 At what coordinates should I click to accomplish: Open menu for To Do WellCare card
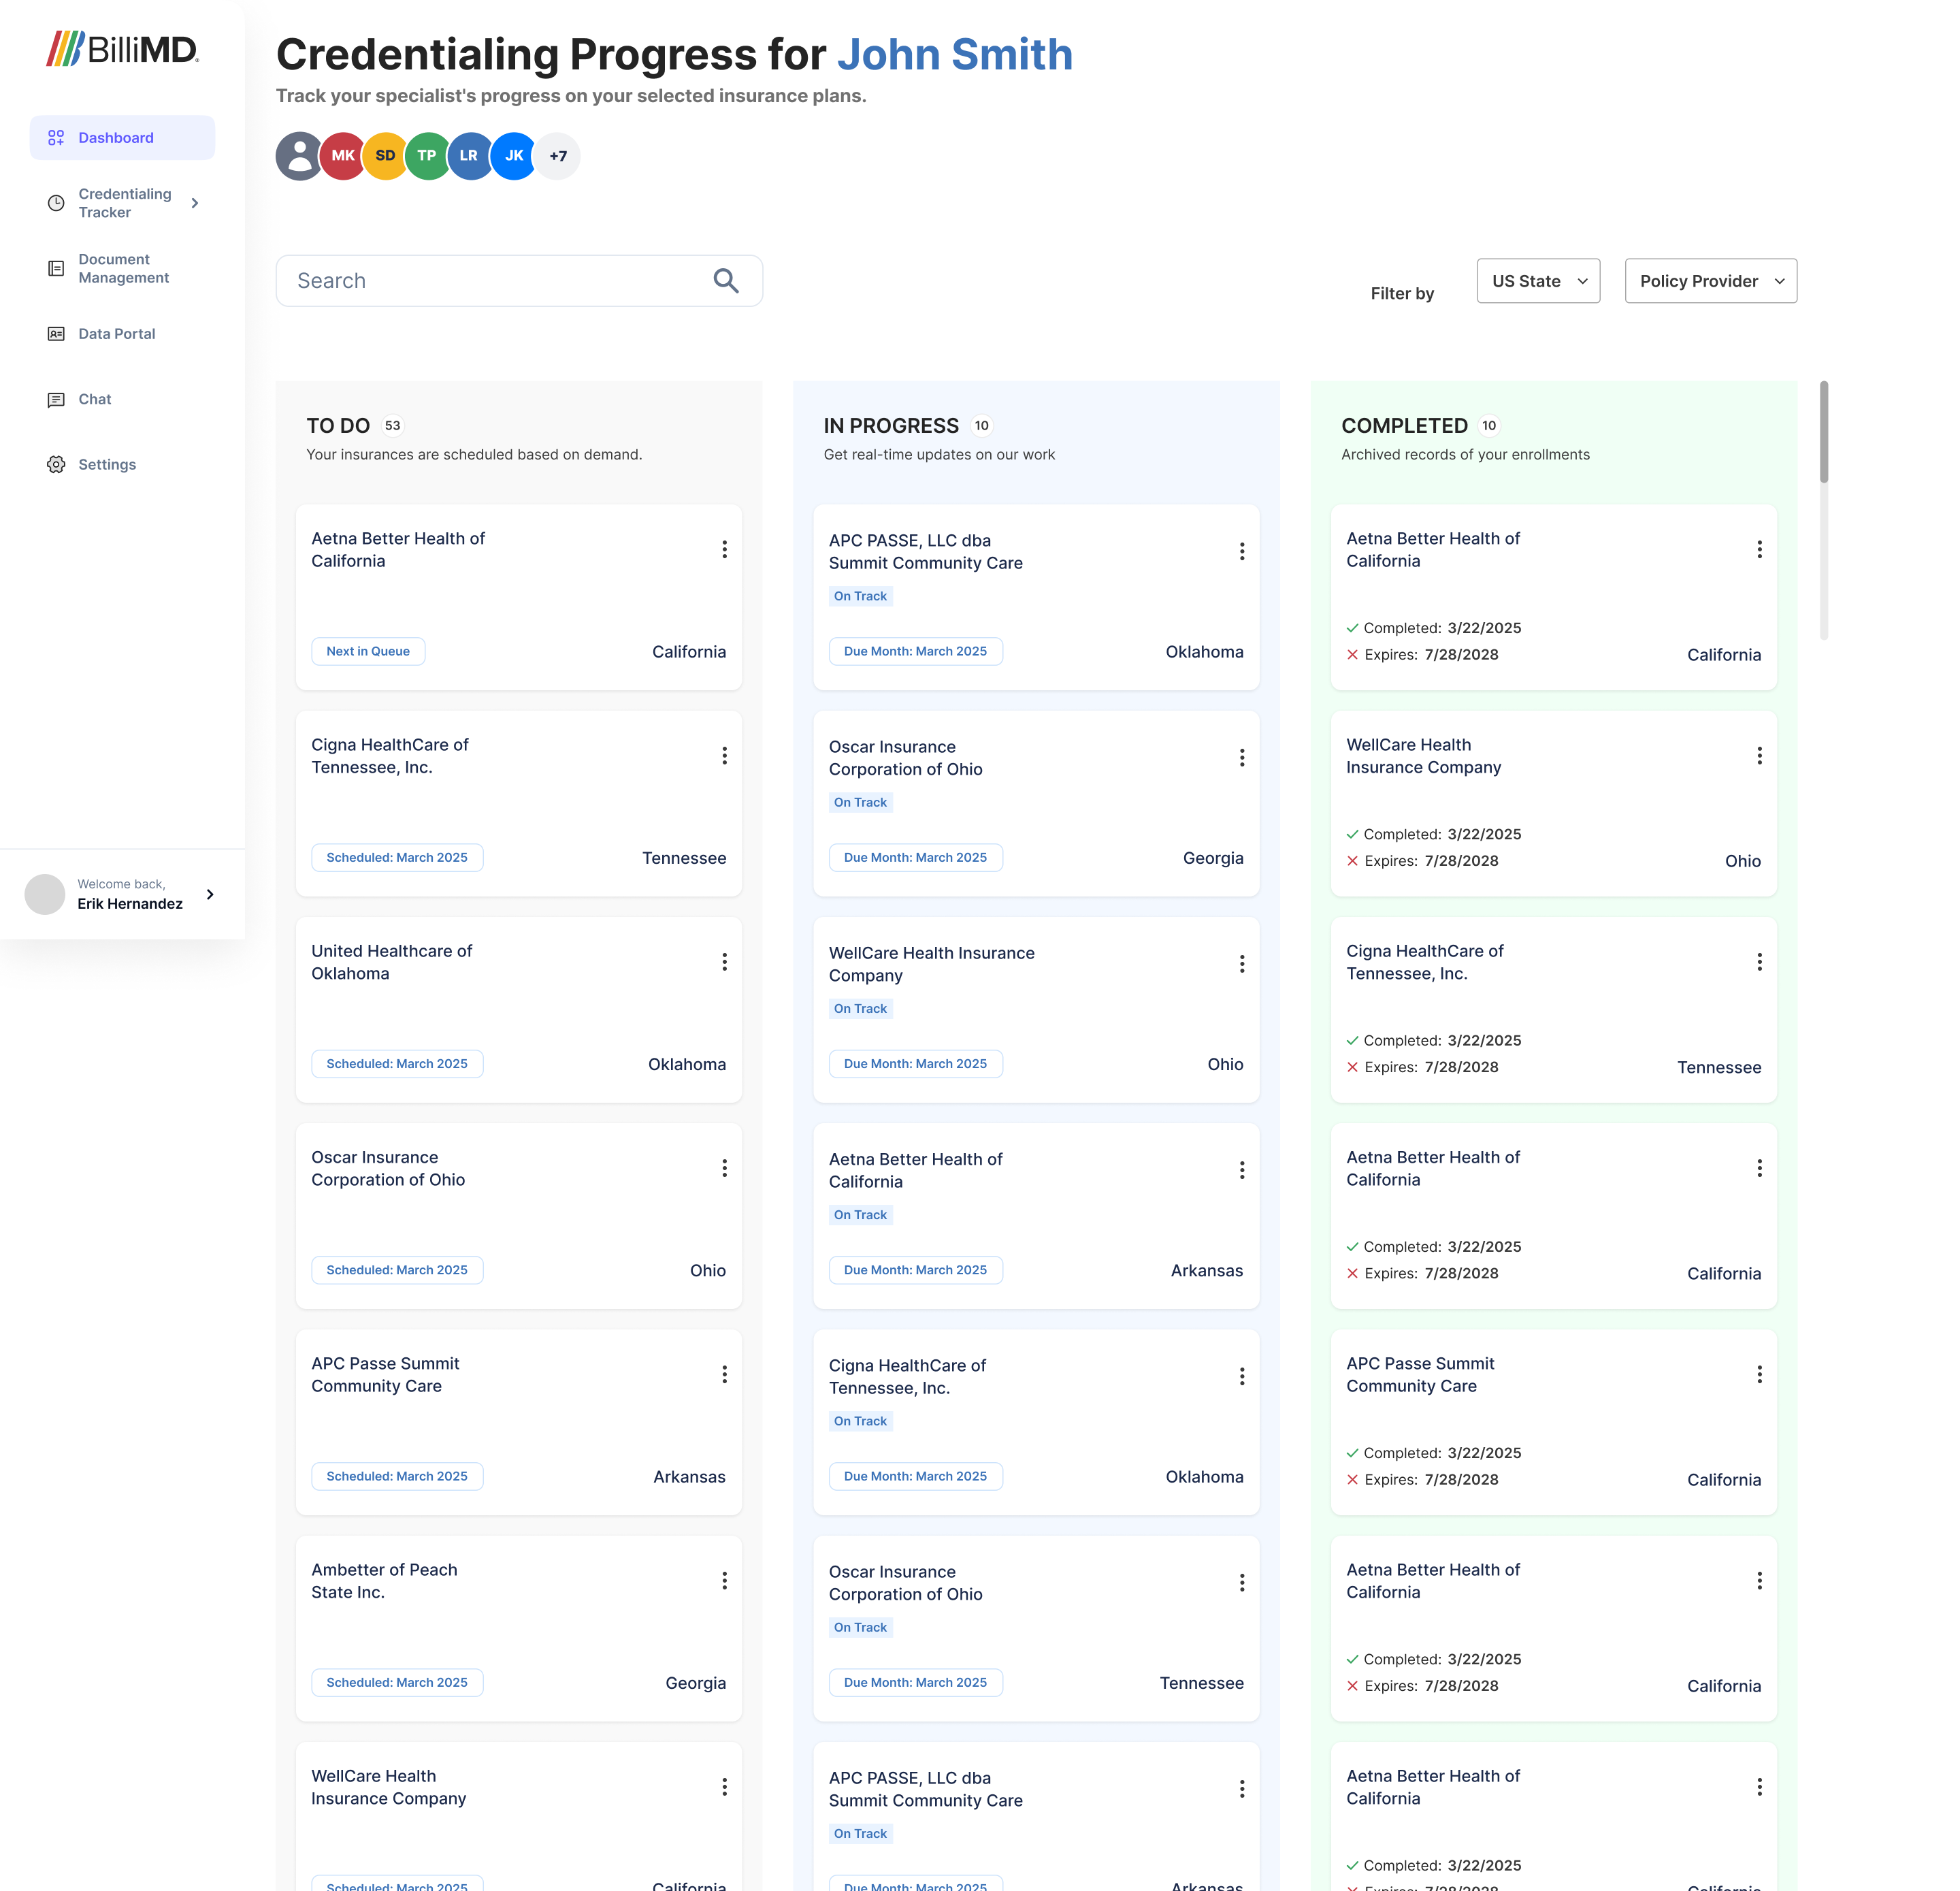click(724, 1787)
